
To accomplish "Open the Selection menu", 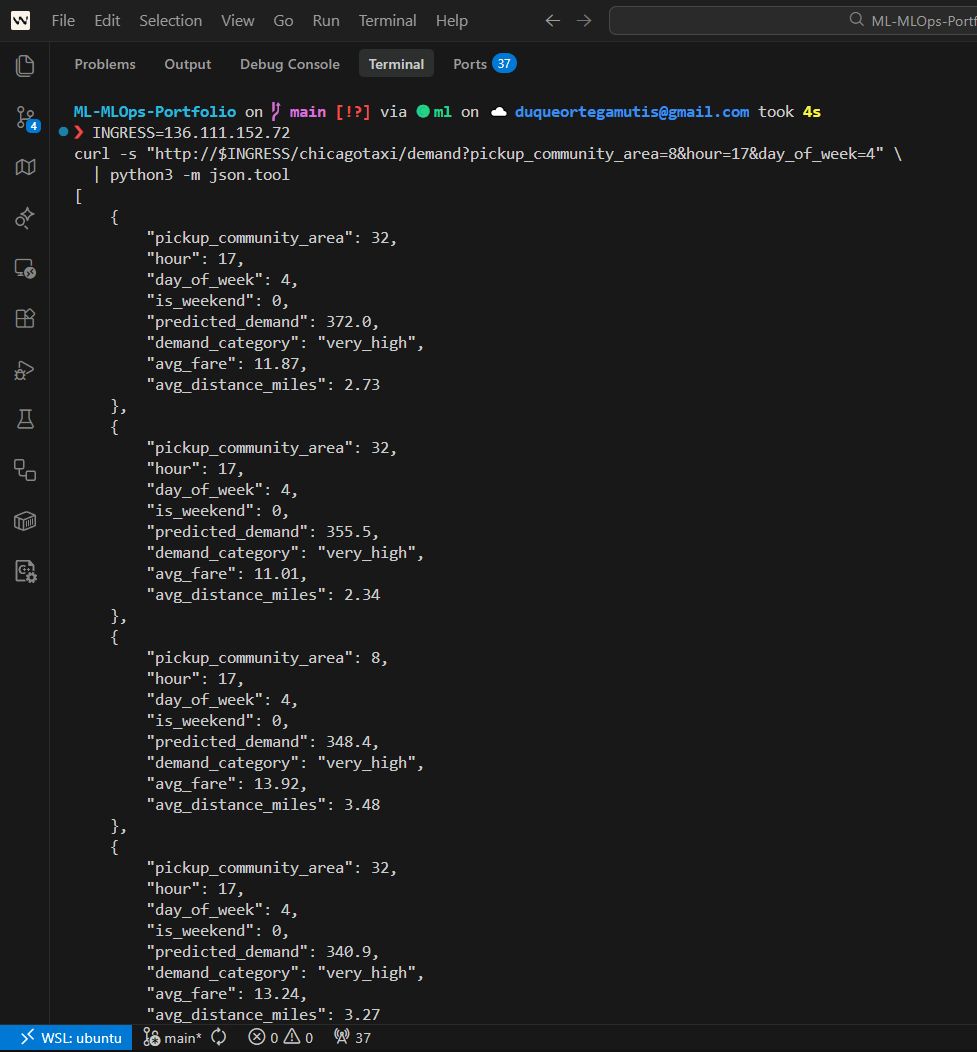I will point(170,21).
